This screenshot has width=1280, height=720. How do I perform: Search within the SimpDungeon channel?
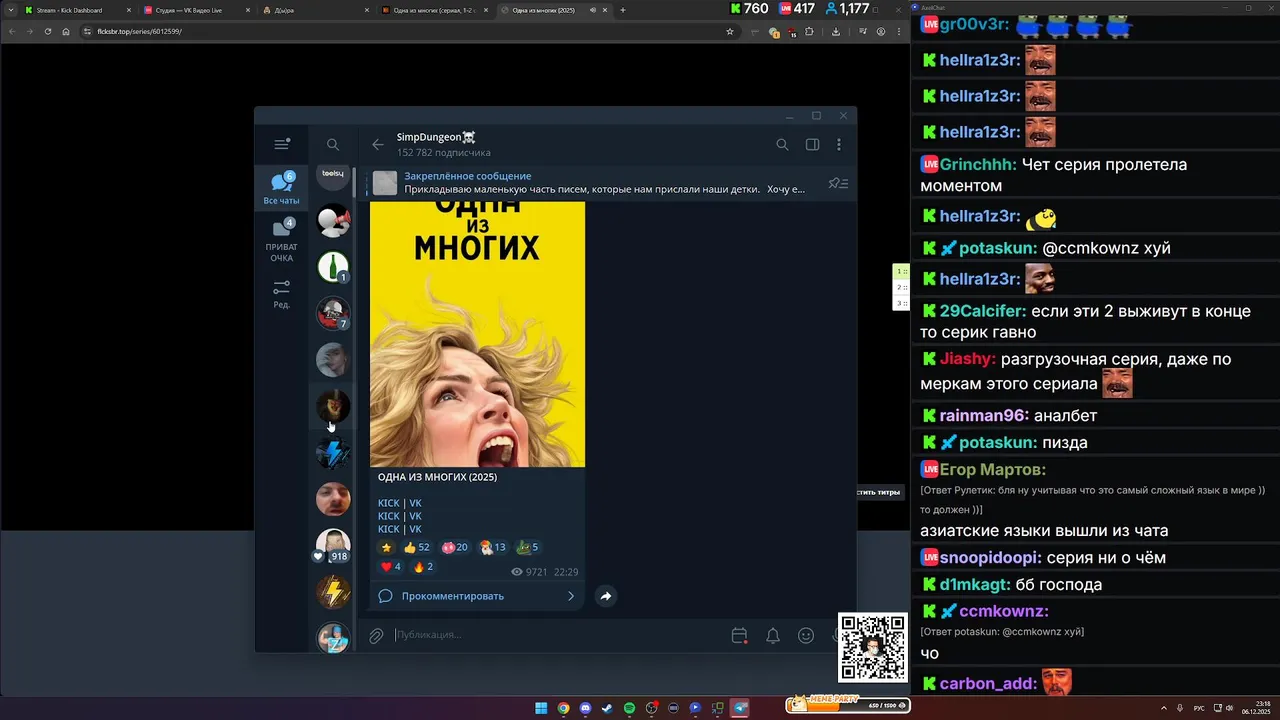coord(782,144)
